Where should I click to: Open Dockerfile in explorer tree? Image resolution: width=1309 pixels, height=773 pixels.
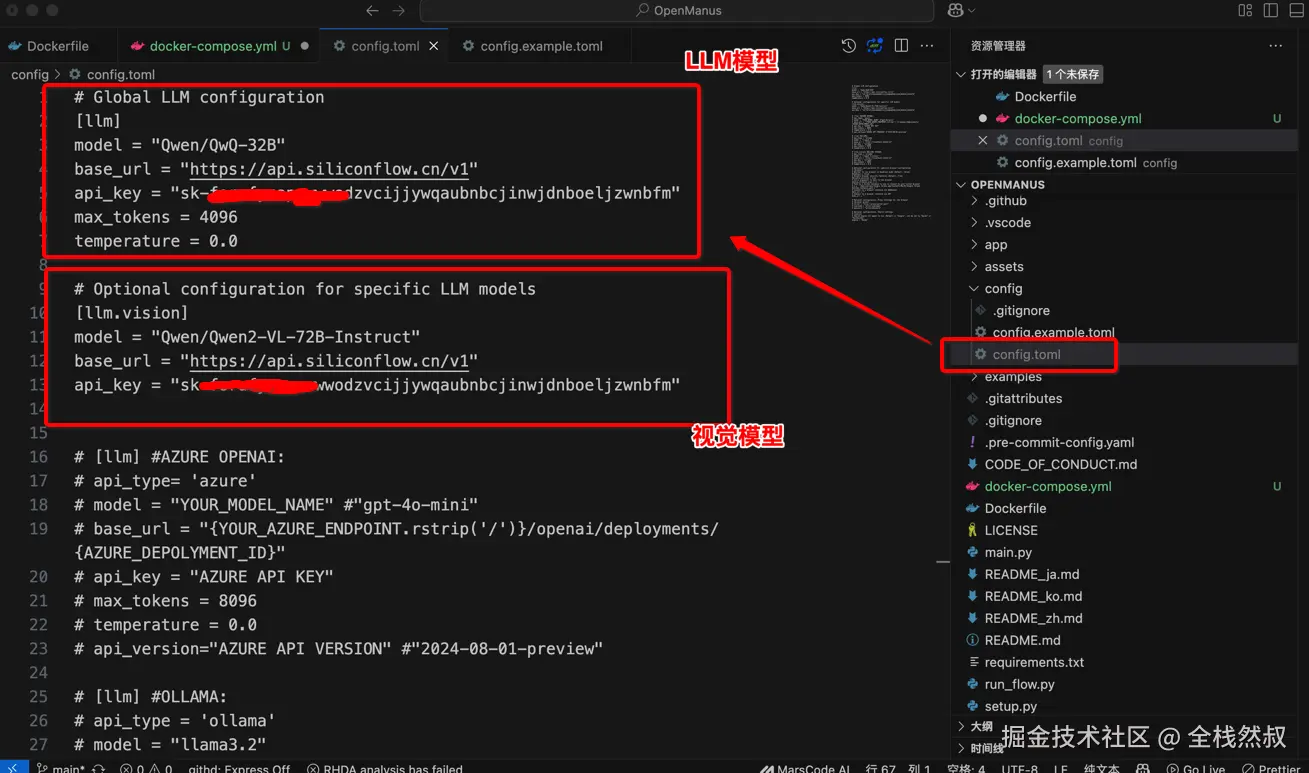(x=1015, y=509)
